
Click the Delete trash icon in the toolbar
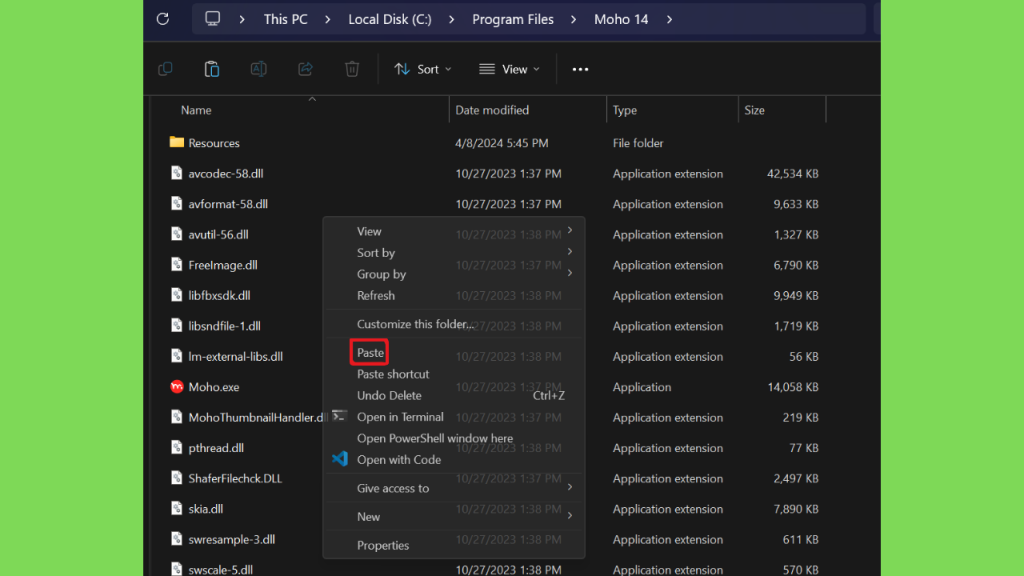pyautogui.click(x=352, y=69)
